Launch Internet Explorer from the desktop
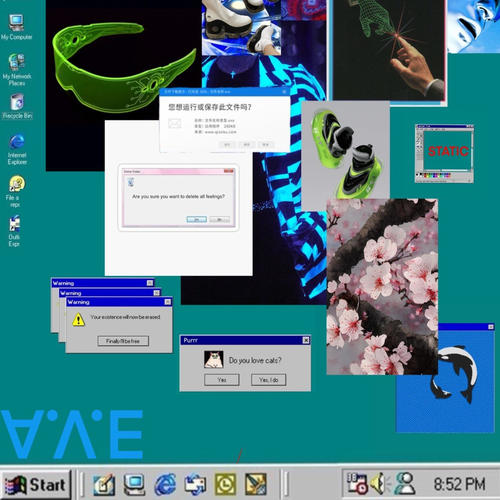Screen dimensions: 500x500 coord(17,149)
